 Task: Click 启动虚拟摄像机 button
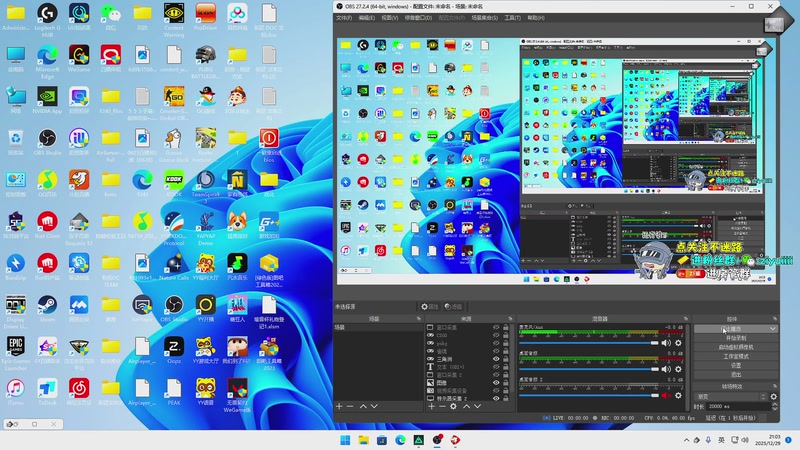(x=736, y=347)
